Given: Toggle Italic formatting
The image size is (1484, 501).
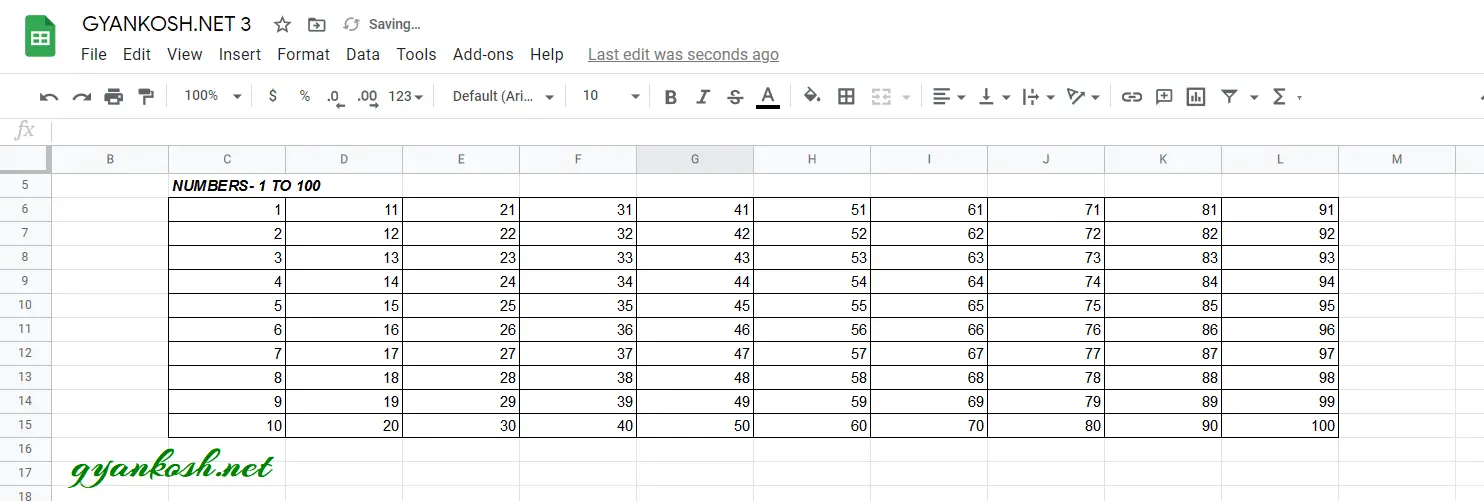Looking at the screenshot, I should pyautogui.click(x=703, y=97).
